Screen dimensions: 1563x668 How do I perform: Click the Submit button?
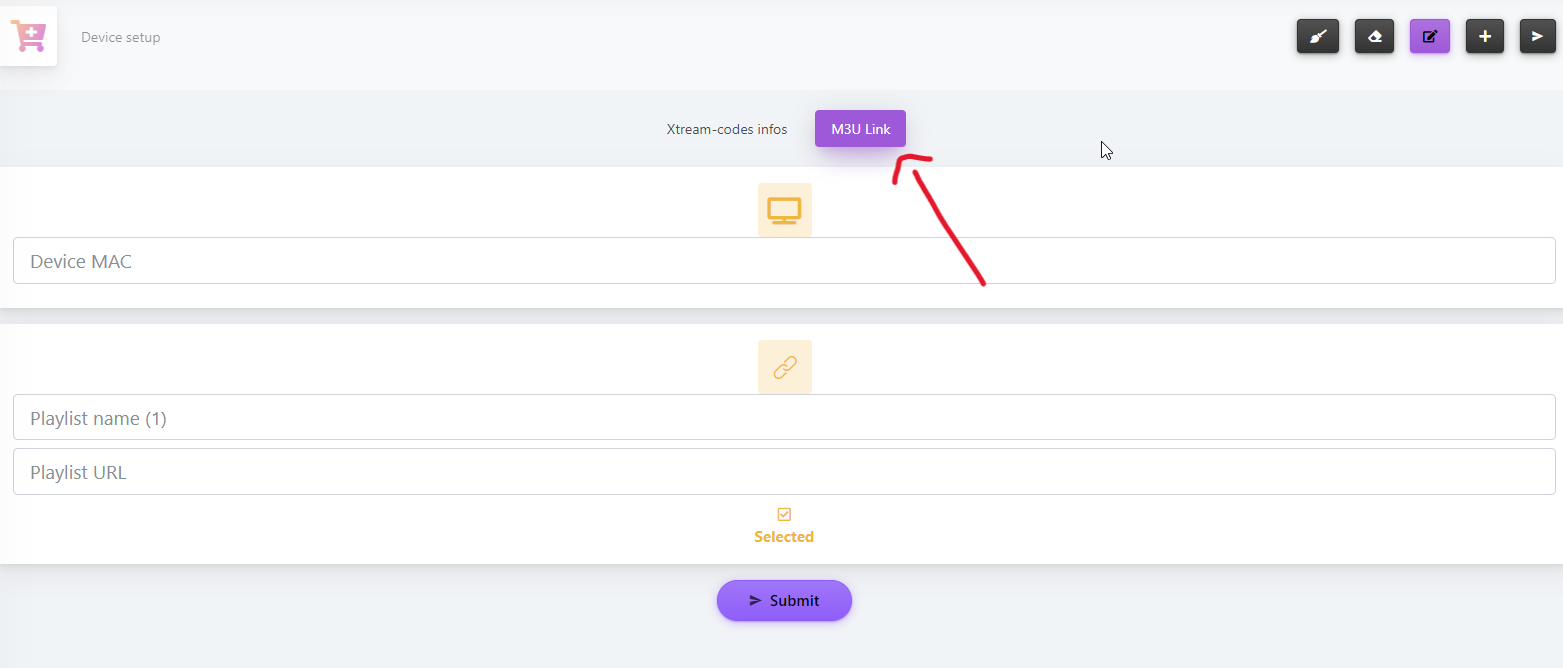[x=784, y=601]
